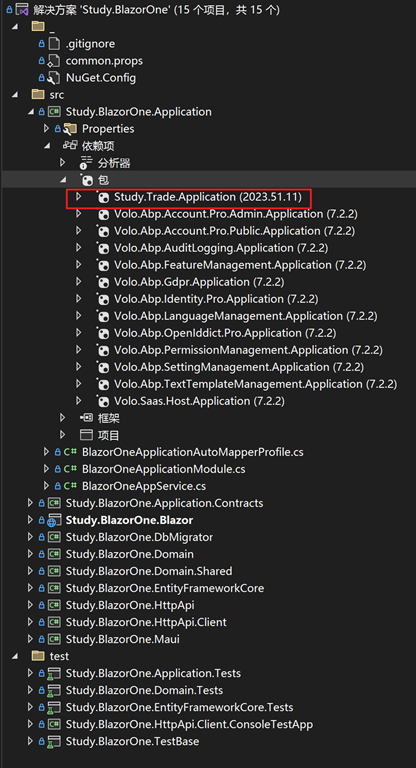This screenshot has height=768, width=416.
Task: Collapse the src folder
Action: pos(14,95)
